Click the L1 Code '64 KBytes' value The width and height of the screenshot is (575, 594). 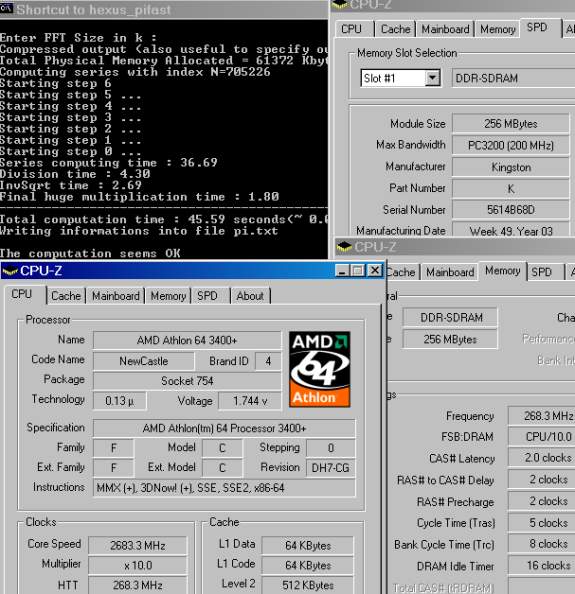(308, 566)
